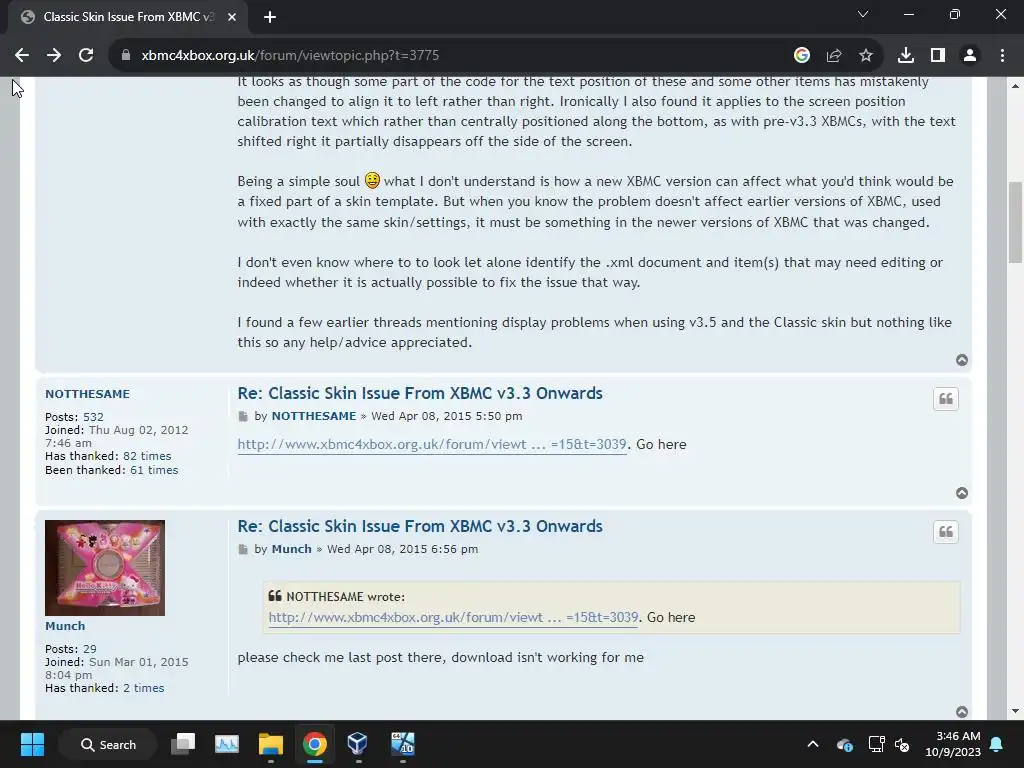Image resolution: width=1024 pixels, height=768 pixels.
Task: Open the Google lens icon in address bar
Action: pyautogui.click(x=801, y=56)
